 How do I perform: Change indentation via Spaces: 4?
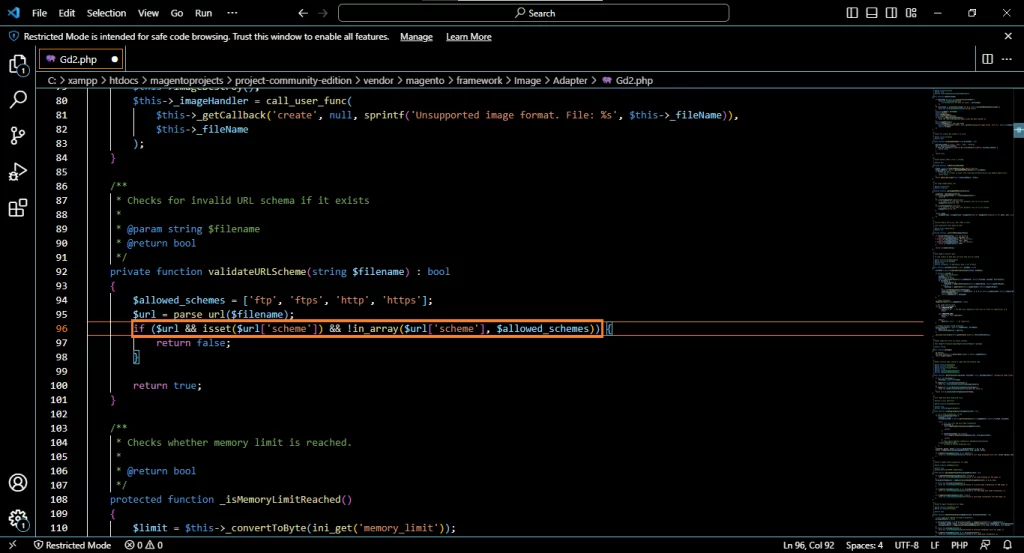[864, 545]
